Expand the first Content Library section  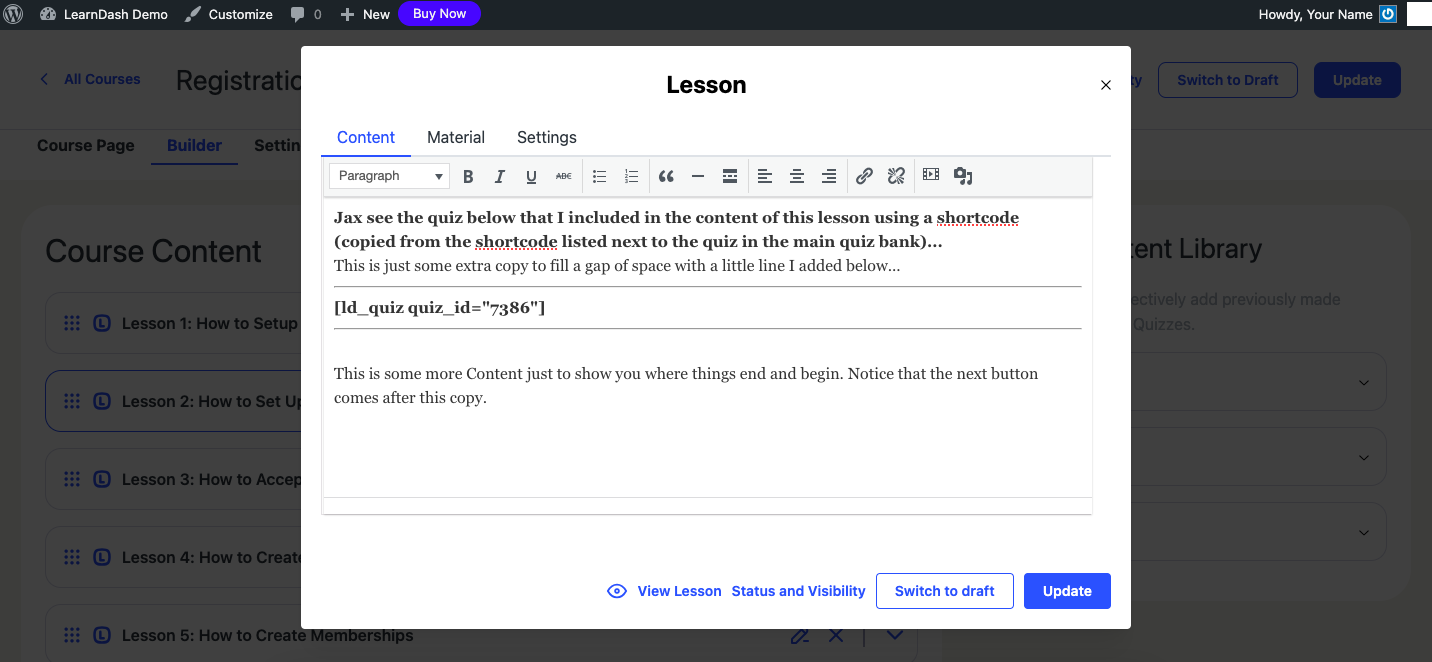(1363, 382)
